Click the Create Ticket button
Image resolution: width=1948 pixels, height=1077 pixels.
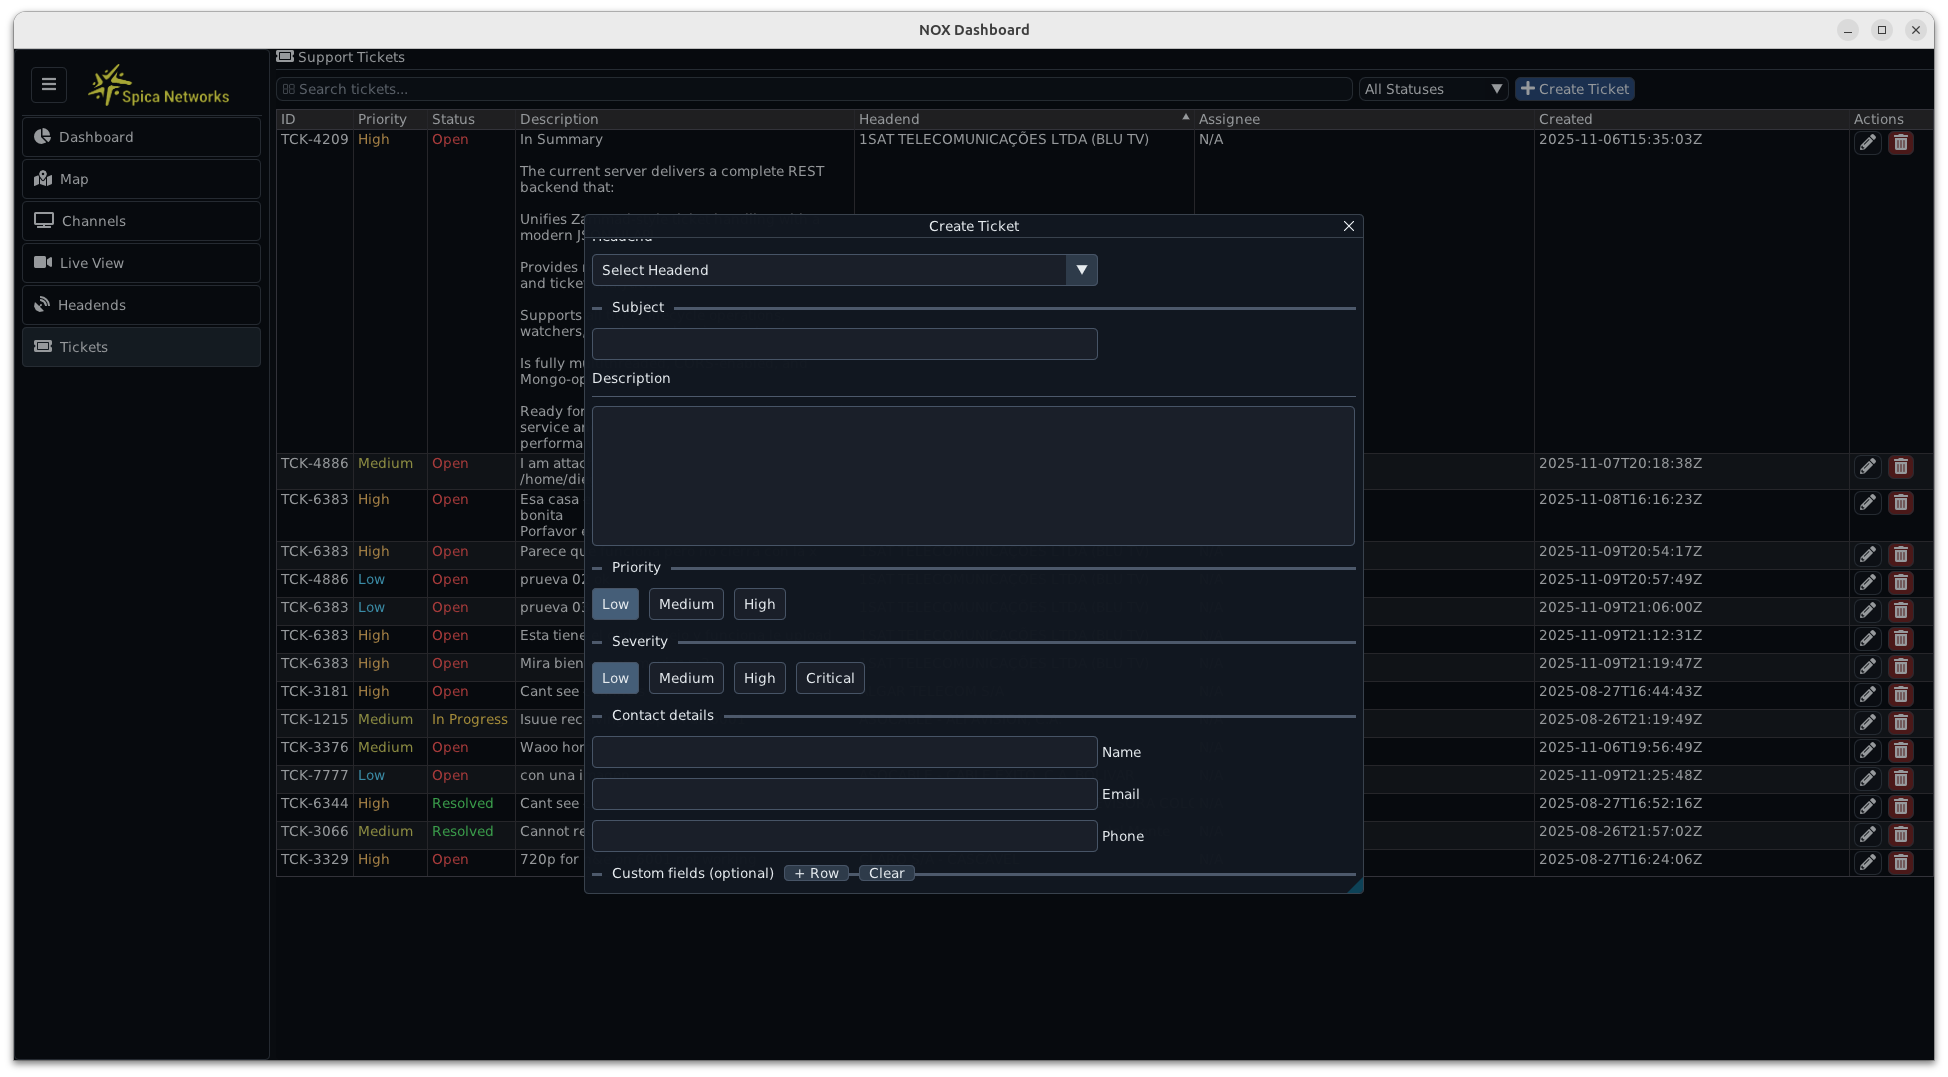click(x=1575, y=89)
